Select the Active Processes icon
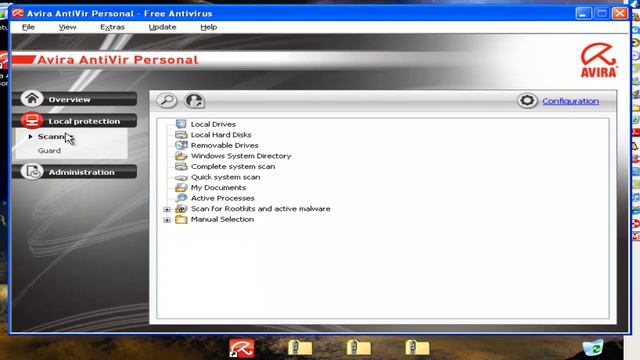Screen dimensions: 640x360 coord(181,198)
